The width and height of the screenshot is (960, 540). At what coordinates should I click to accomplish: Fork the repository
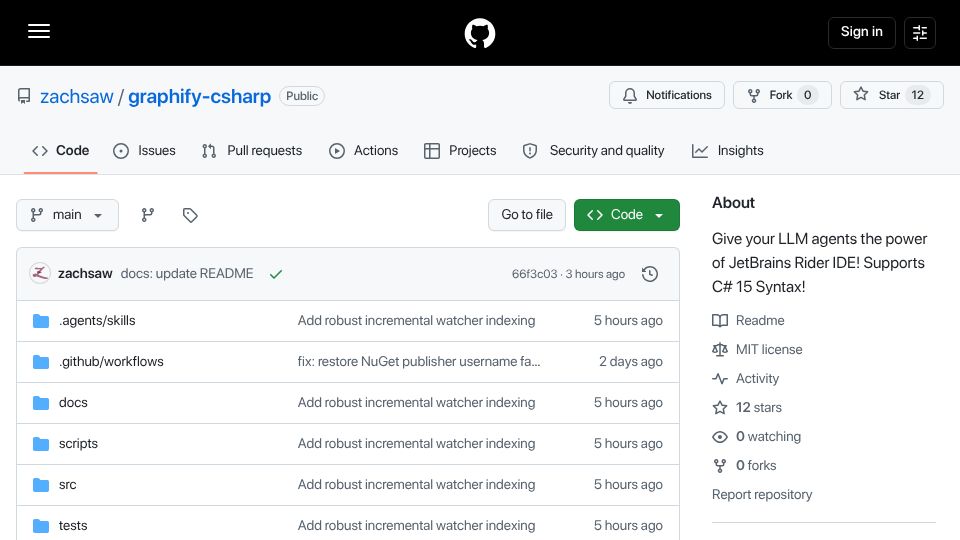pyautogui.click(x=782, y=95)
